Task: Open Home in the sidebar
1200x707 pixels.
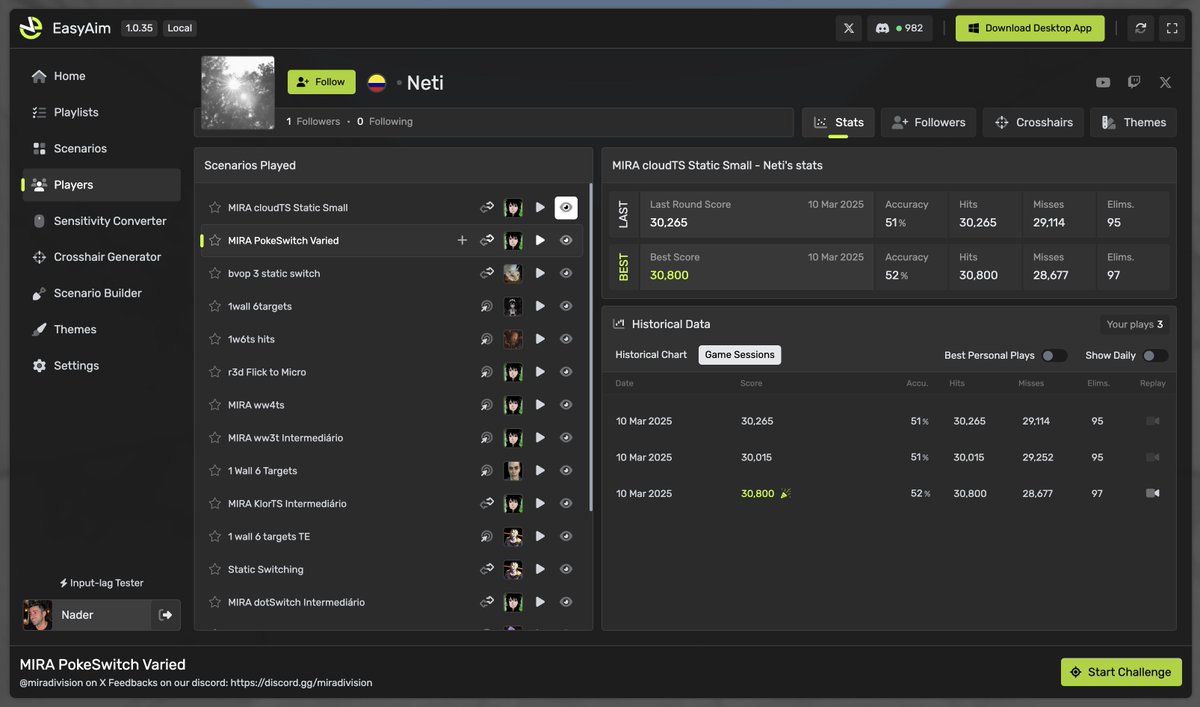Action: point(101,76)
